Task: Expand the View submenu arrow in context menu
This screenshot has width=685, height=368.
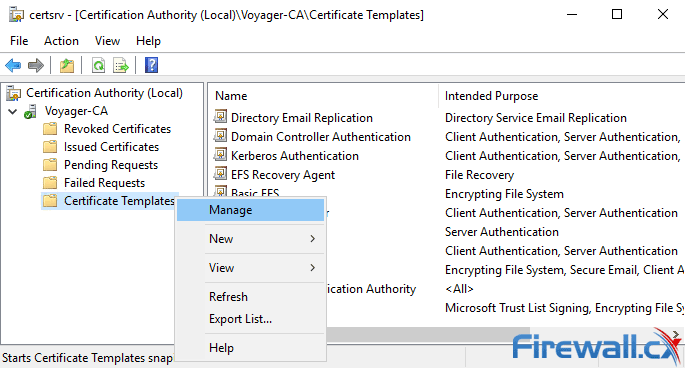Action: pos(312,267)
